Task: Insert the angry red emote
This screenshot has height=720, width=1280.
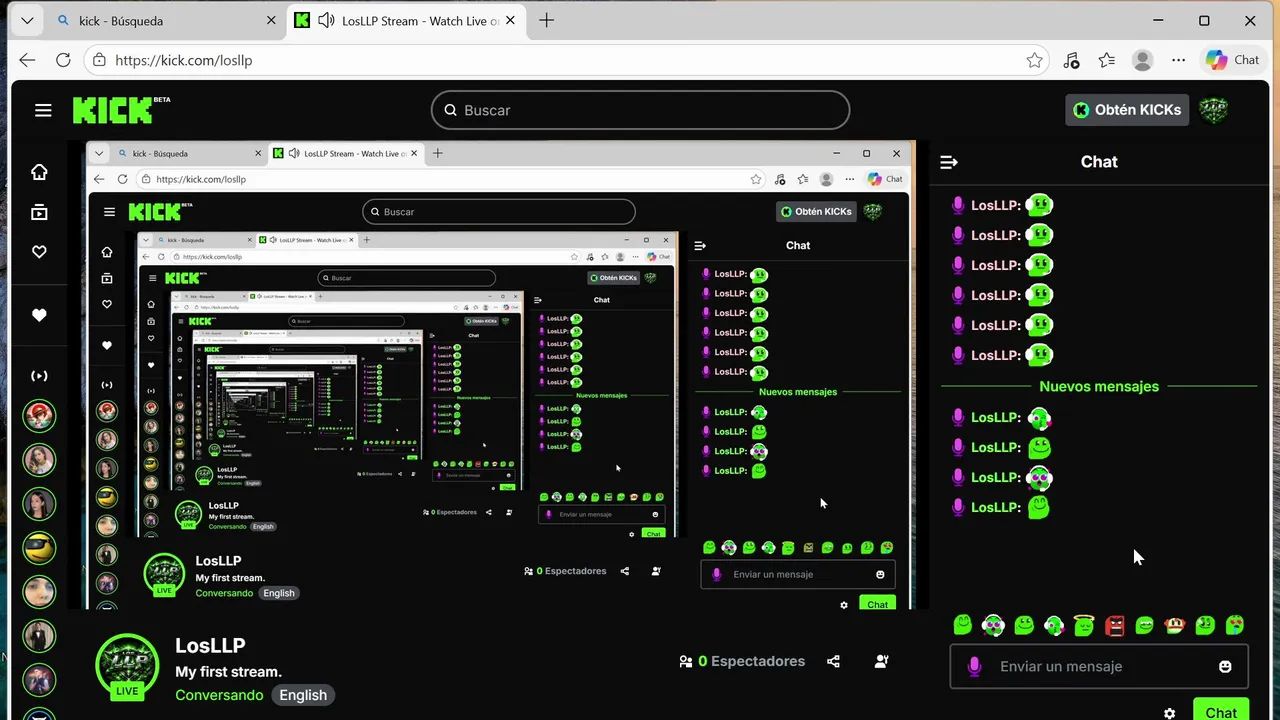Action: (x=1114, y=625)
